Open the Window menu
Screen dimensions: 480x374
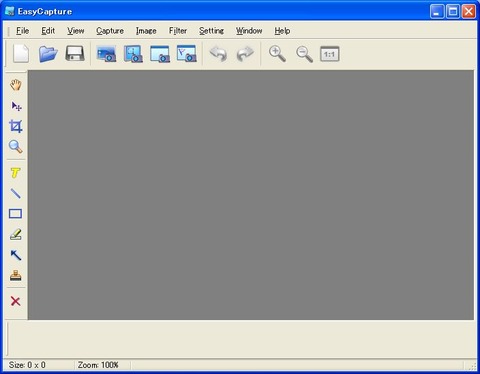[249, 31]
